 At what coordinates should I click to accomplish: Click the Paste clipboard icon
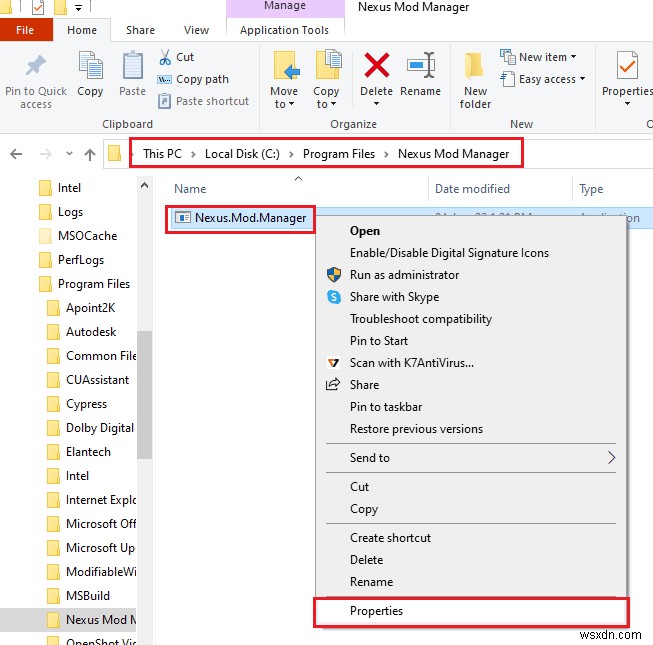coord(132,65)
